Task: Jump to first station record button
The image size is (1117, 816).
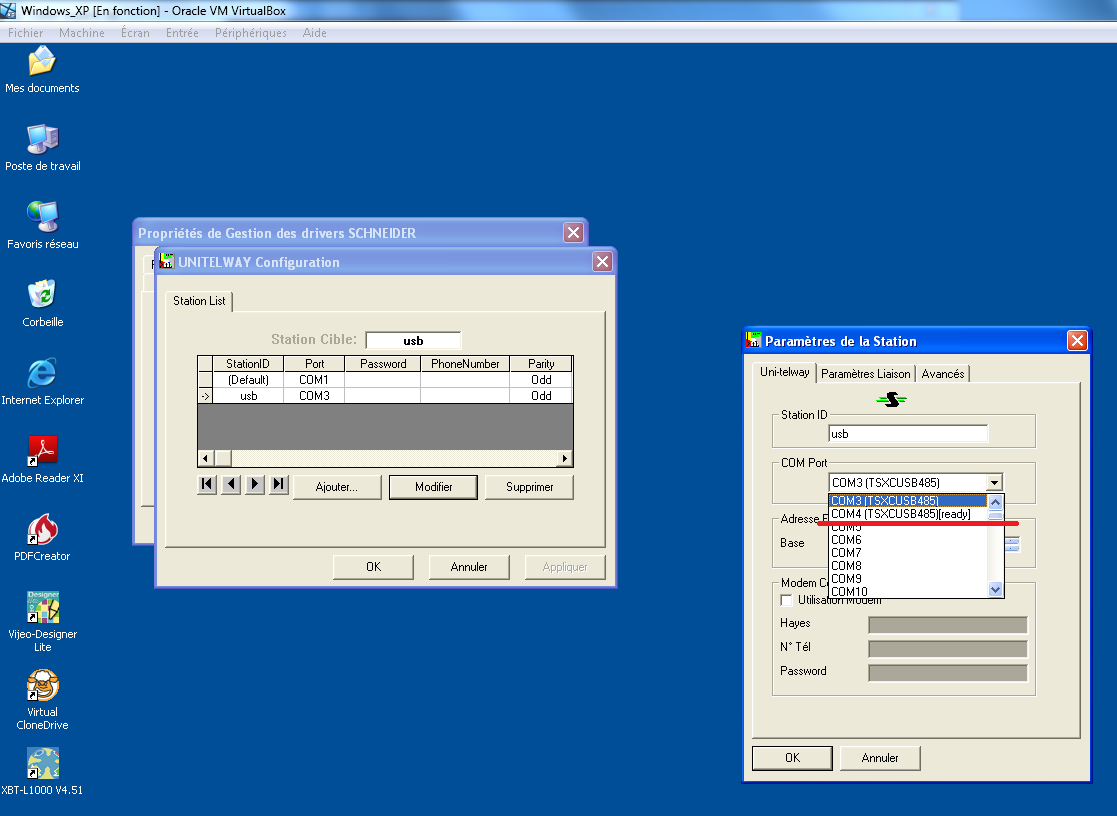Action: click(207, 485)
